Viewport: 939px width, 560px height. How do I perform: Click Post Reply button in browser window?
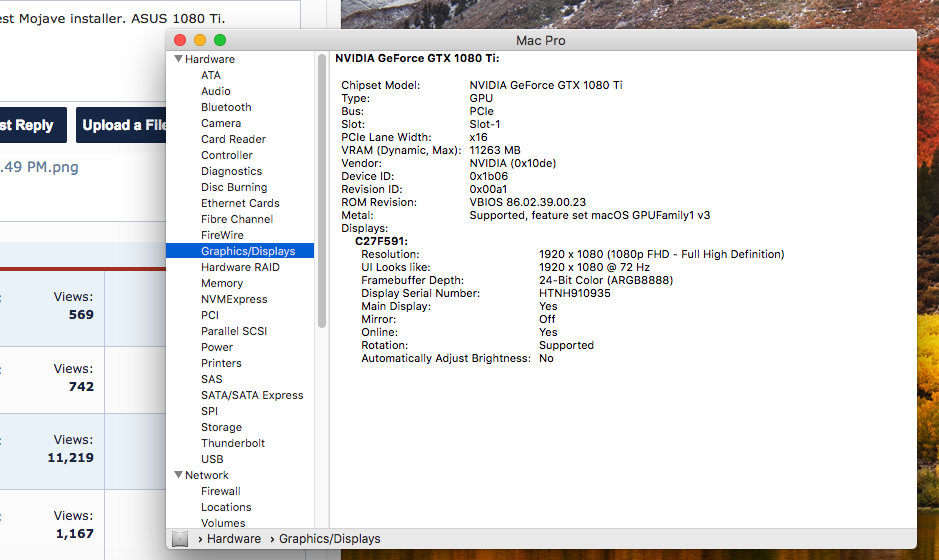click(33, 125)
